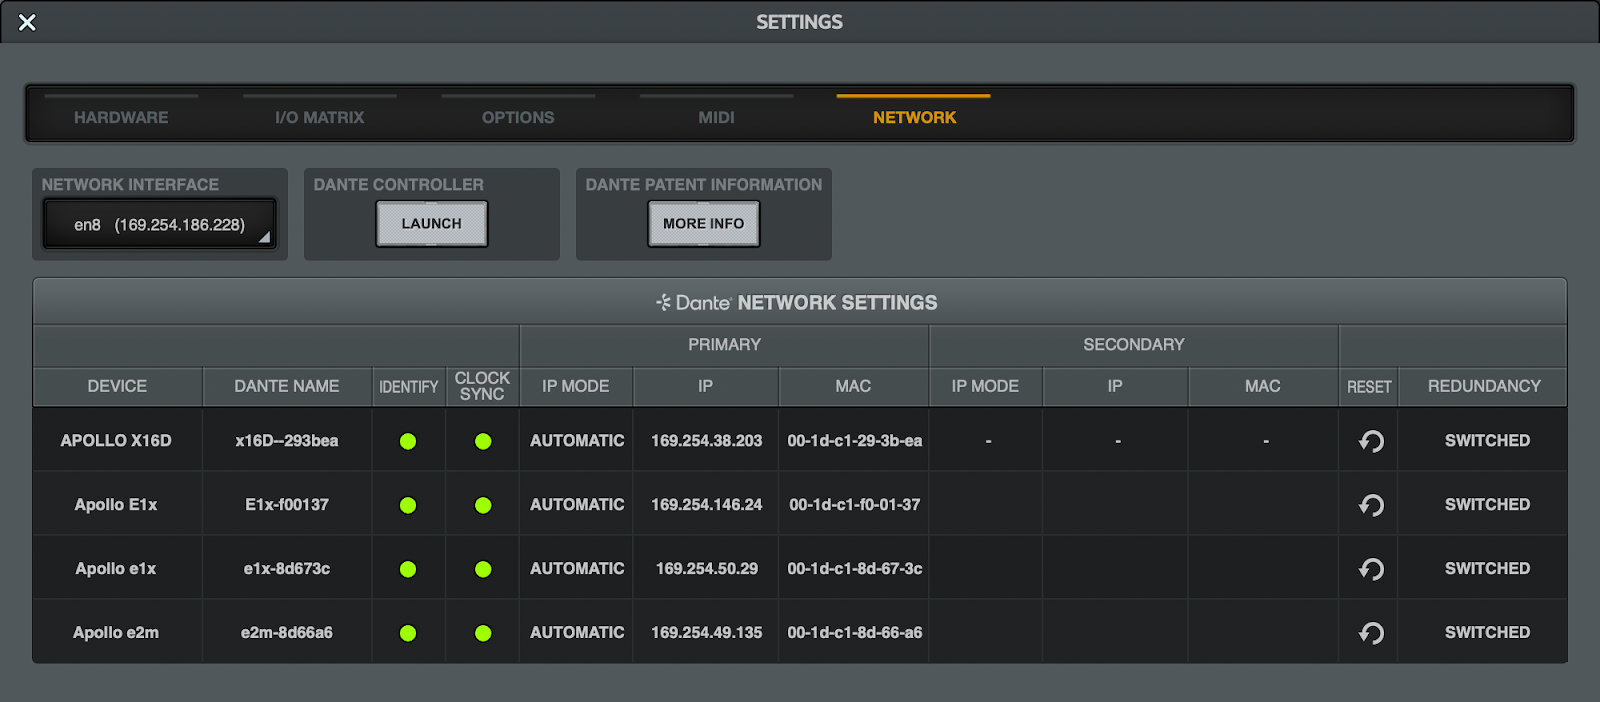1600x702 pixels.
Task: Reset network settings for Apollo e2m
Action: point(1371,633)
